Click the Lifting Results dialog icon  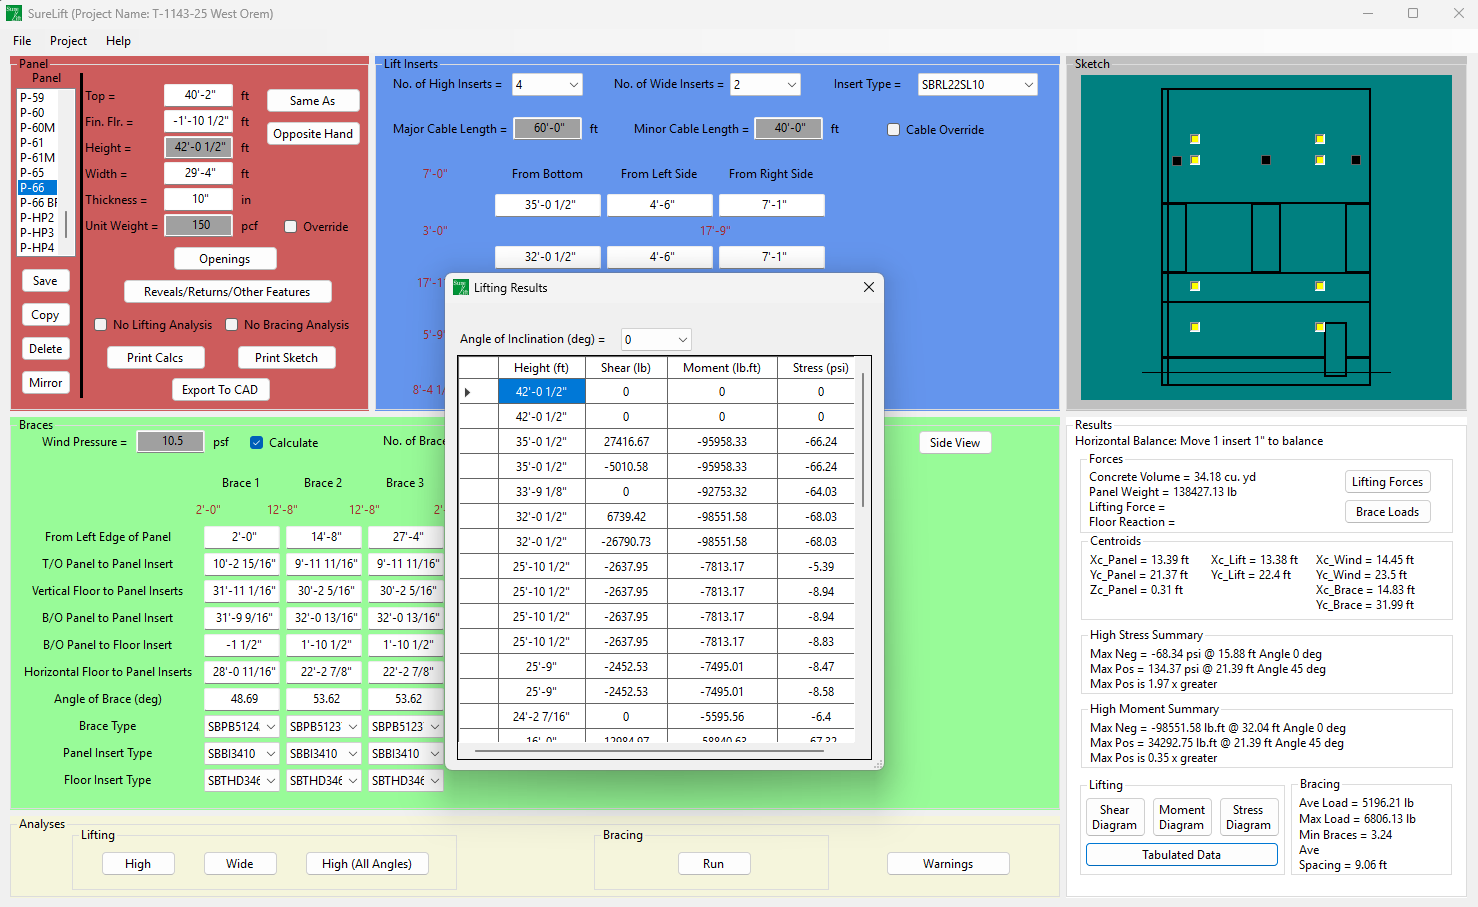point(461,287)
